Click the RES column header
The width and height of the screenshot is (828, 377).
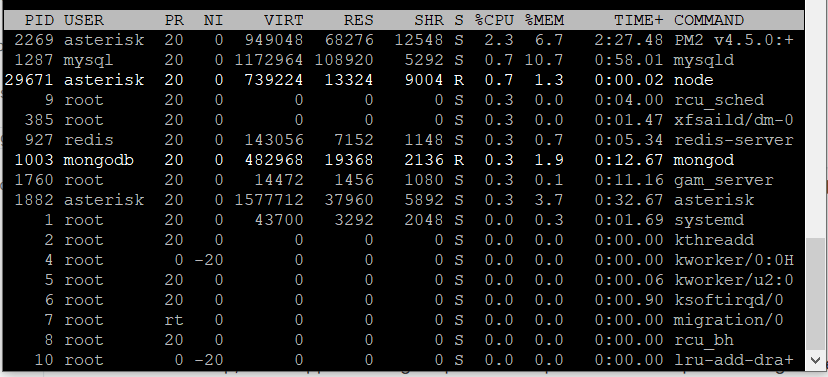pyautogui.click(x=359, y=21)
